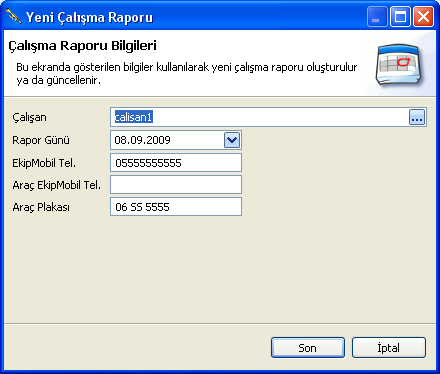
Task: Open employee browse button with three dots
Action: (417, 117)
